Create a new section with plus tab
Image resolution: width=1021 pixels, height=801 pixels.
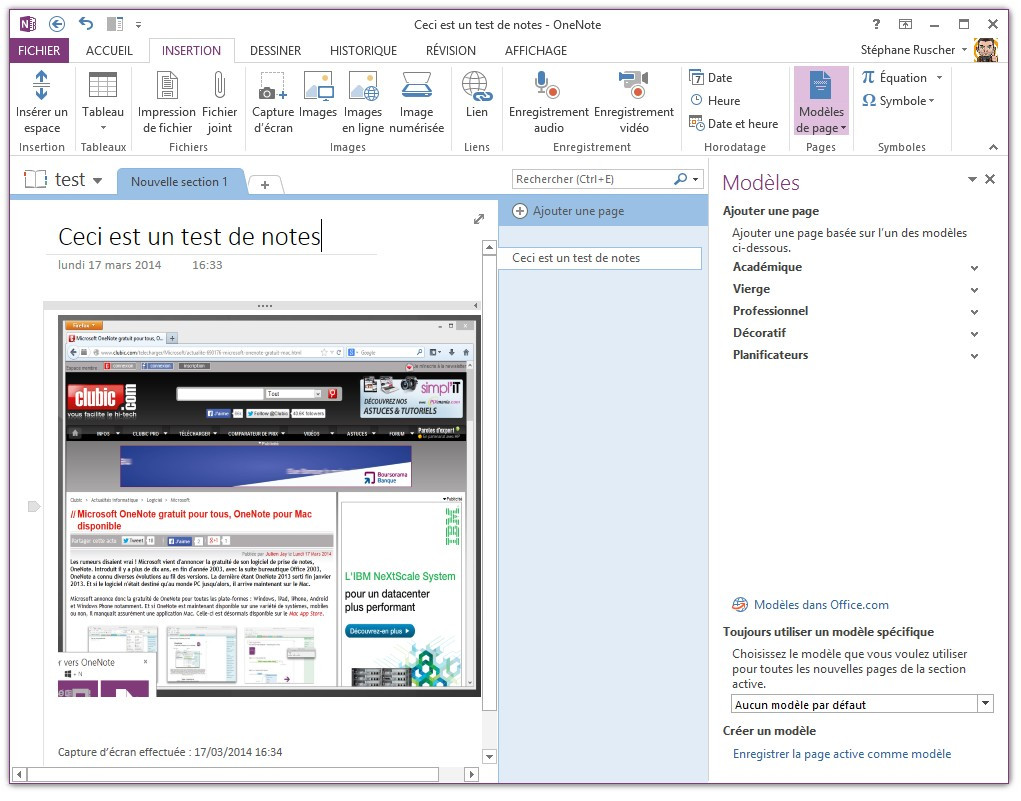[264, 185]
